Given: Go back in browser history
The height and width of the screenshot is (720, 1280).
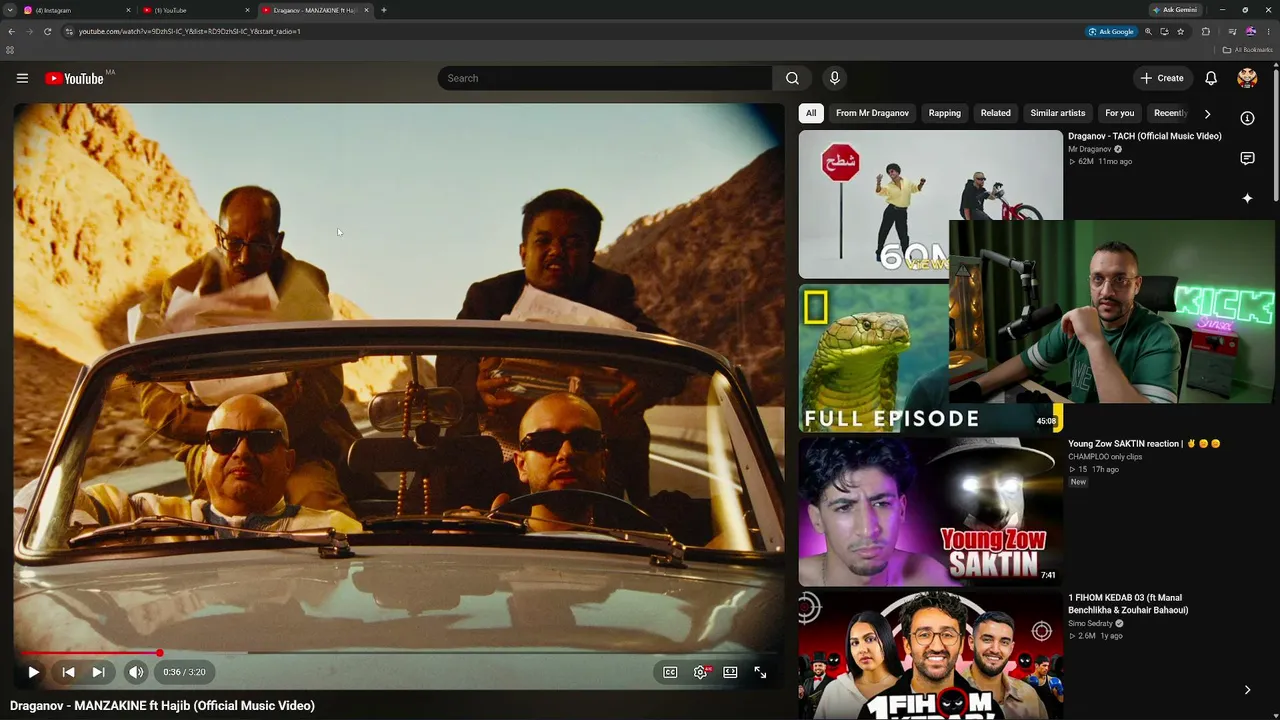Looking at the screenshot, I should point(11,31).
